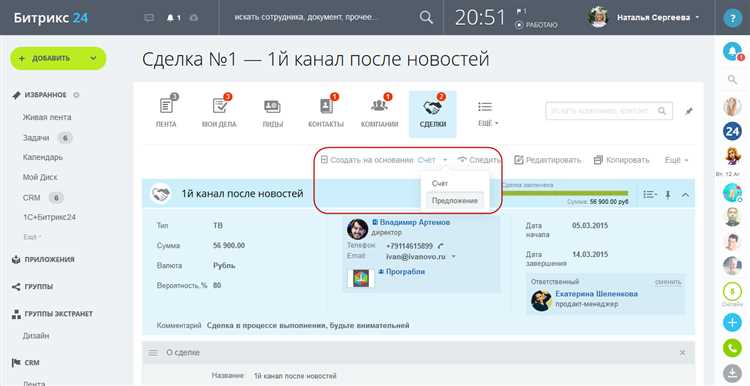Open Ещё actions menu at right of toolbar
The height and width of the screenshot is (386, 750).
coord(676,160)
